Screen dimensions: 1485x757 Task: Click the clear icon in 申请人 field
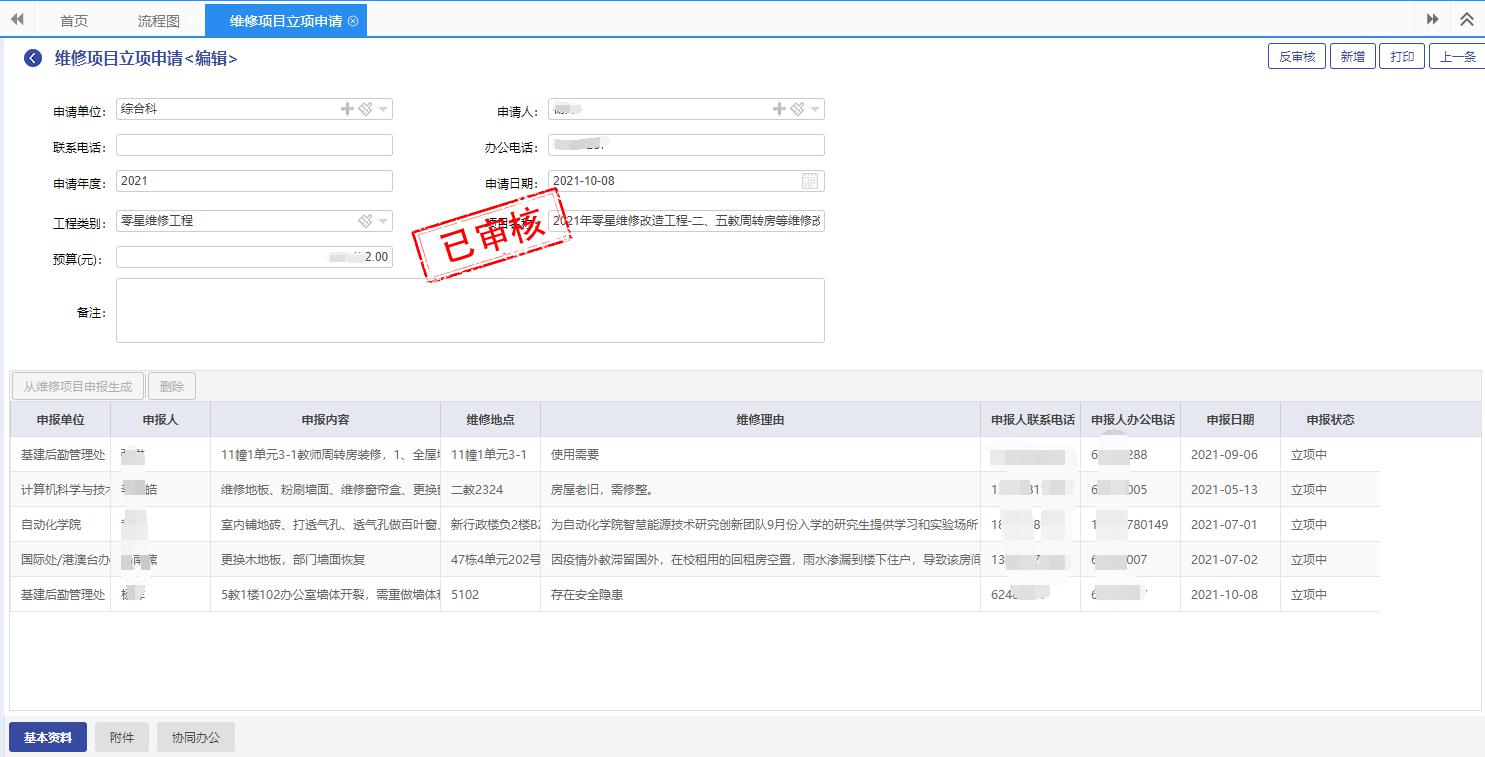pos(797,109)
